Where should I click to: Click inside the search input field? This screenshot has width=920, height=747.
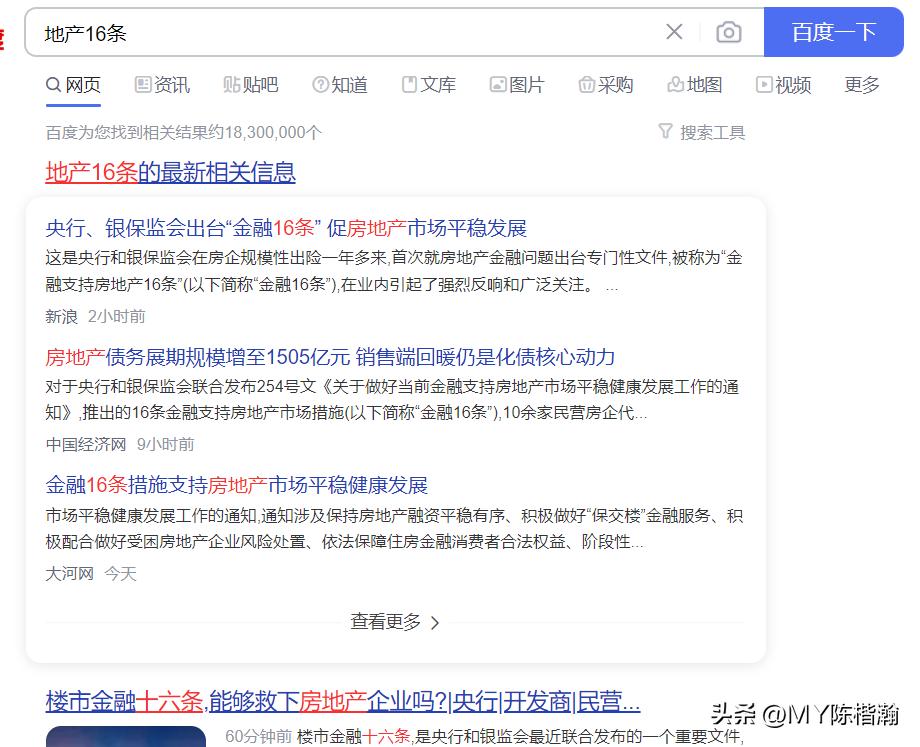pos(300,32)
